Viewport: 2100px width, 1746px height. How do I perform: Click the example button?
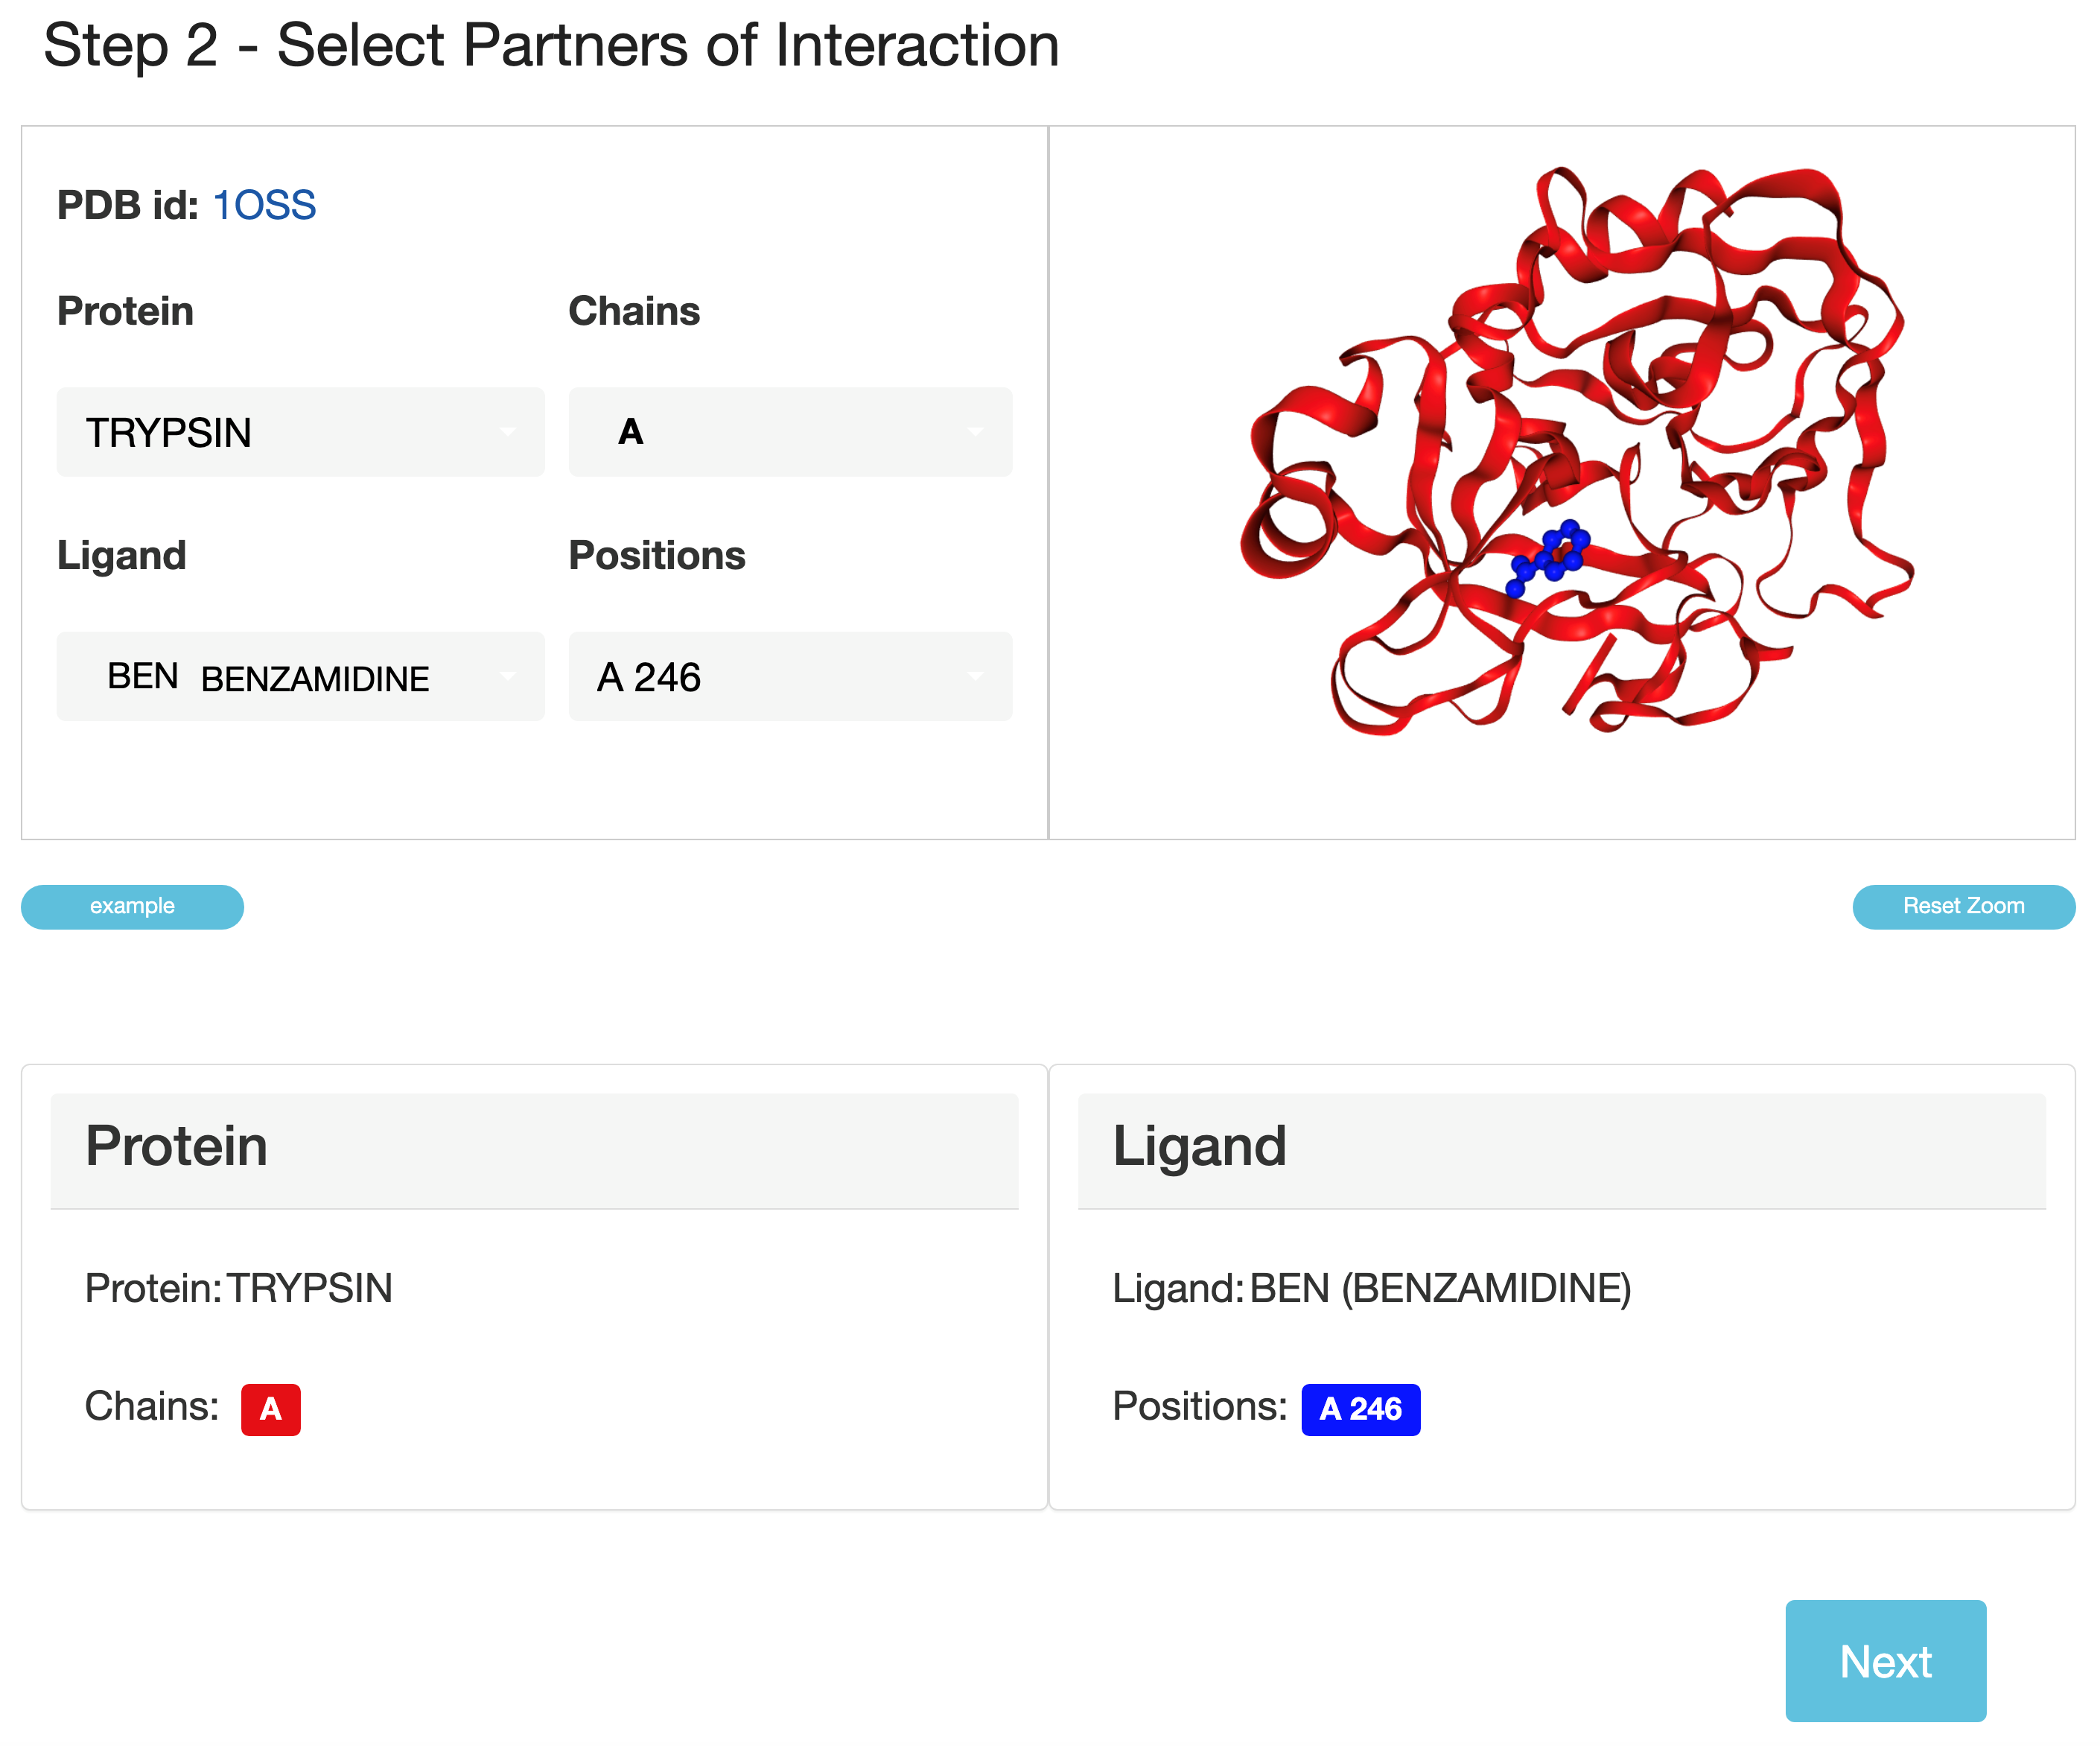[x=132, y=906]
